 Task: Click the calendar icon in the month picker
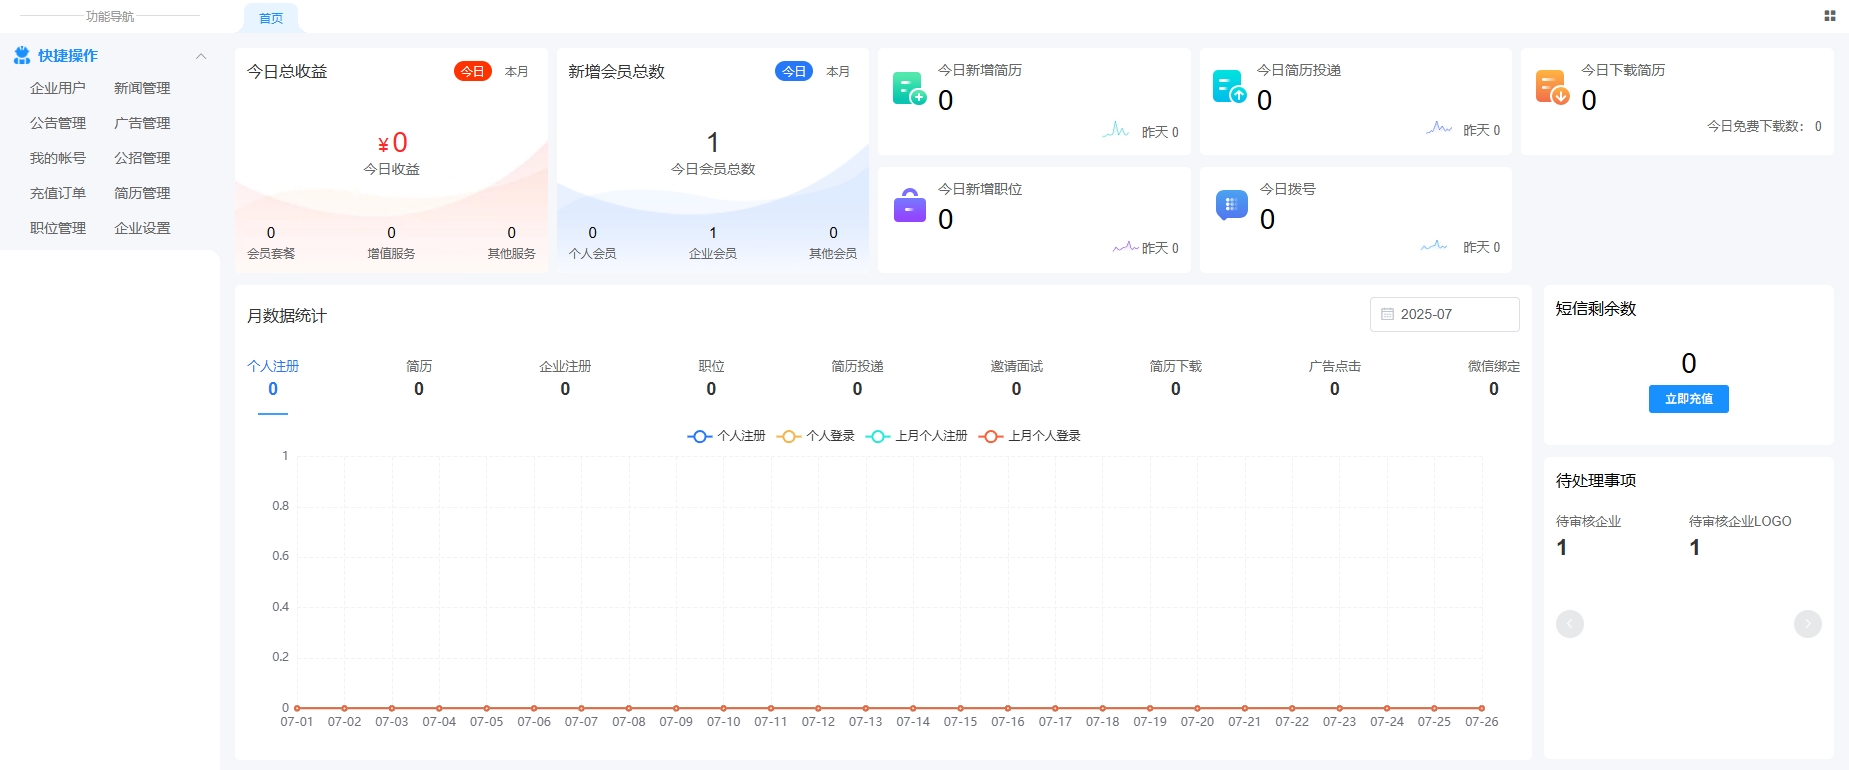1387,314
